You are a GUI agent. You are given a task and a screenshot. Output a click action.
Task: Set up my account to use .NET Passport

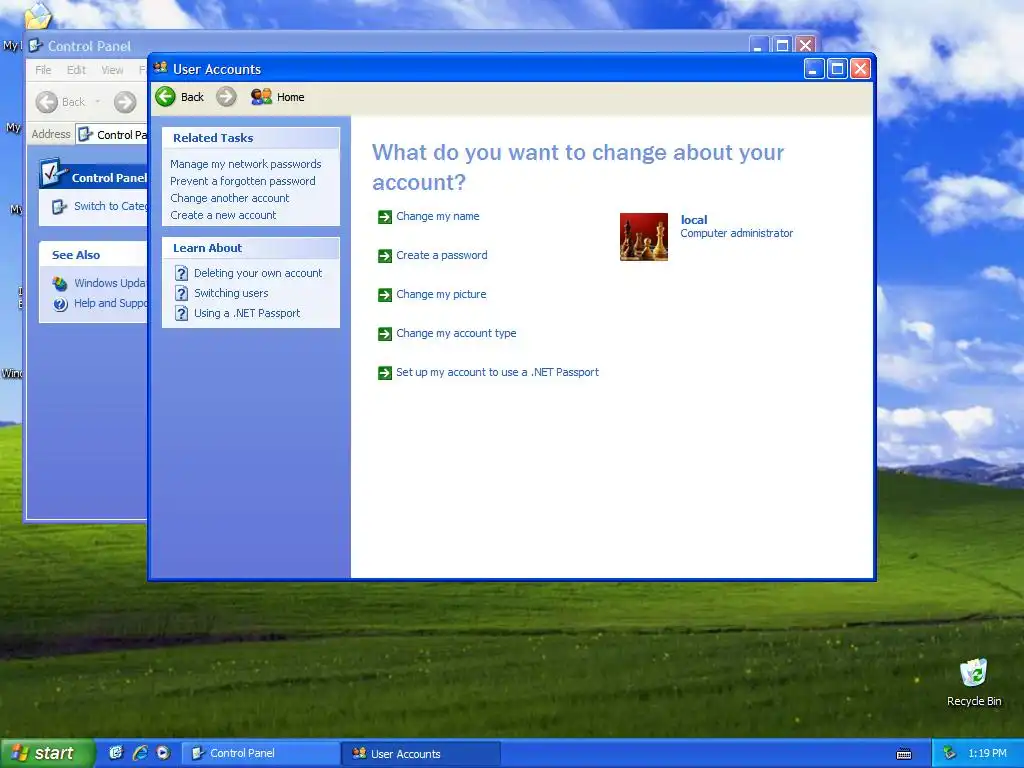[497, 372]
